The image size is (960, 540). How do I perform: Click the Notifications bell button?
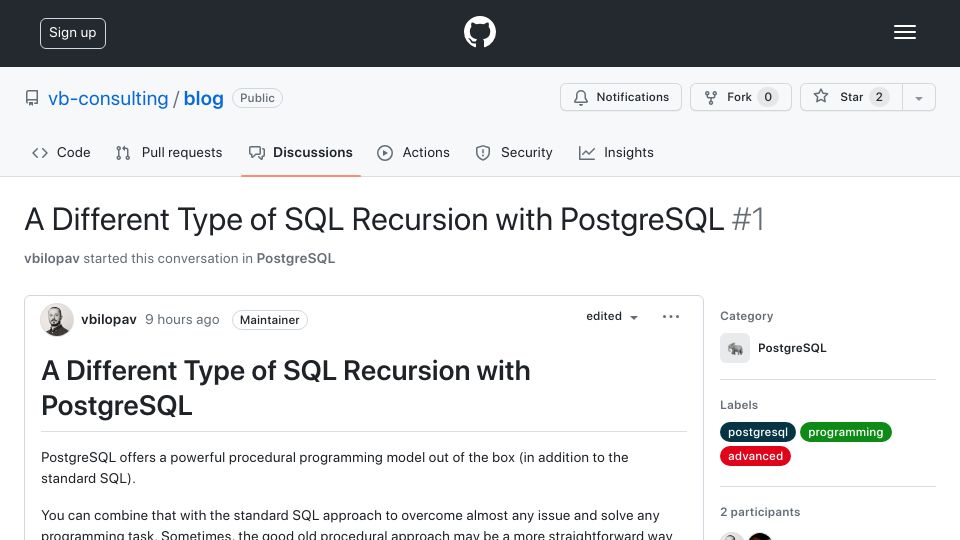pos(620,97)
